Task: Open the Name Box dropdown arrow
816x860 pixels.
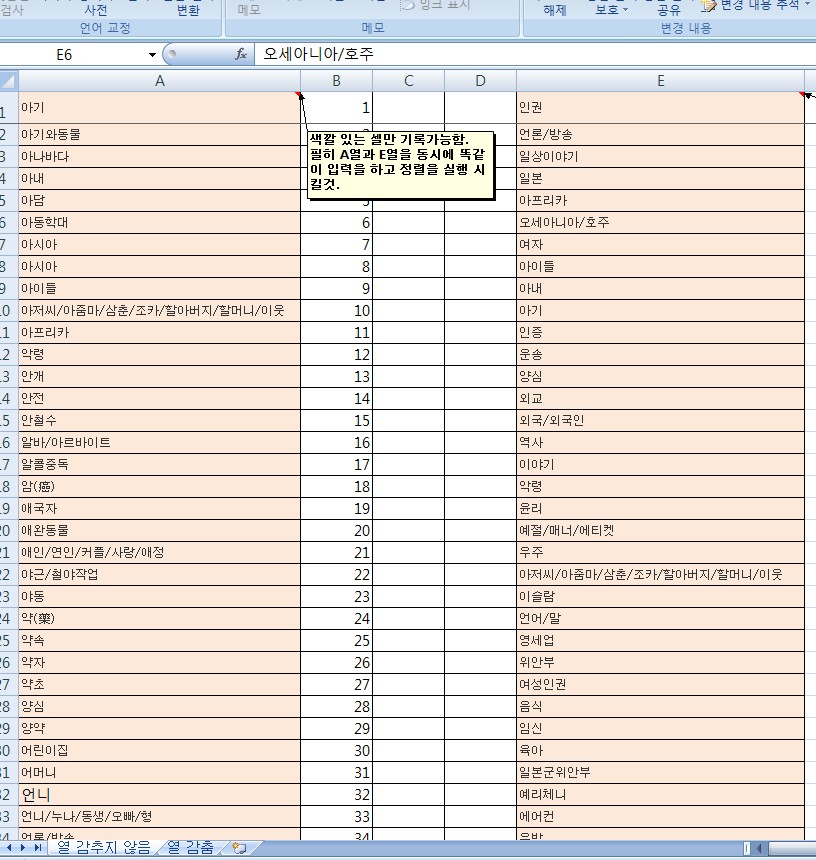Action: pyautogui.click(x=152, y=55)
